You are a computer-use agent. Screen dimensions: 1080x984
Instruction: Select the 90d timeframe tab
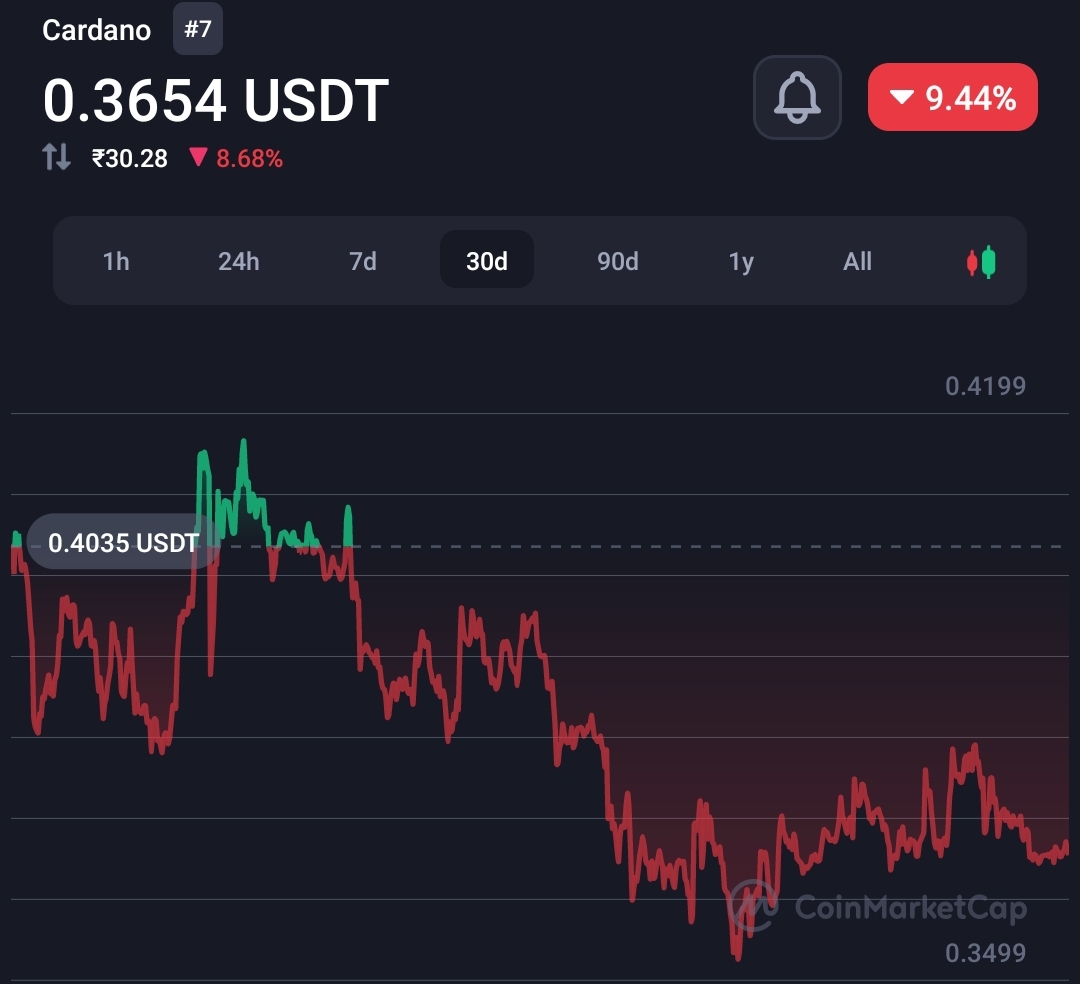click(617, 261)
